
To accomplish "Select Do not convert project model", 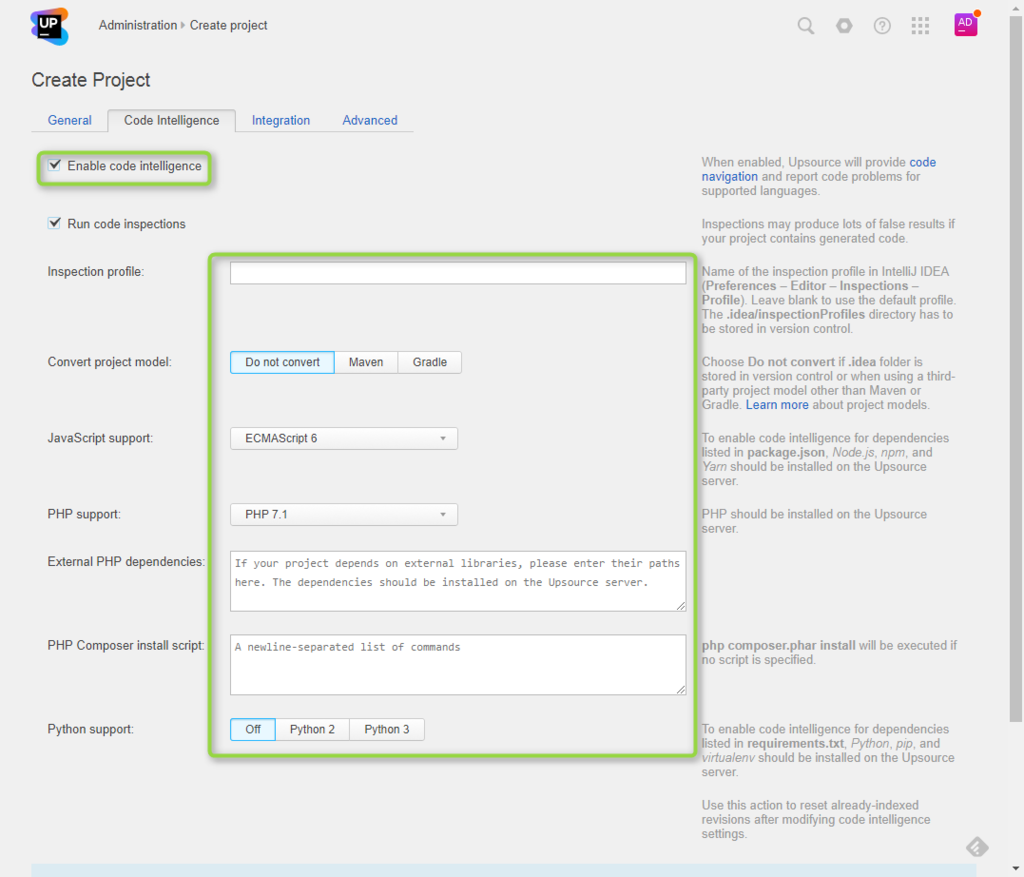I will pyautogui.click(x=282, y=362).
